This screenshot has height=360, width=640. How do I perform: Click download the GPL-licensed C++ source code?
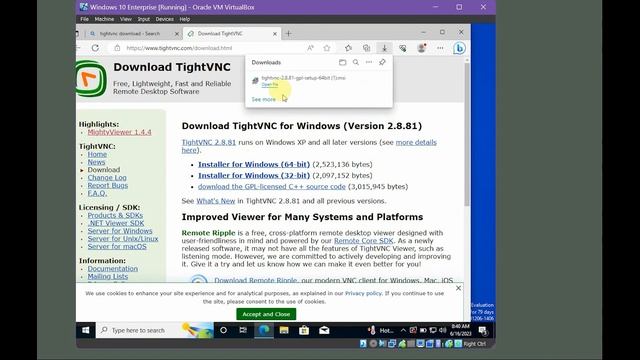[x=272, y=187]
